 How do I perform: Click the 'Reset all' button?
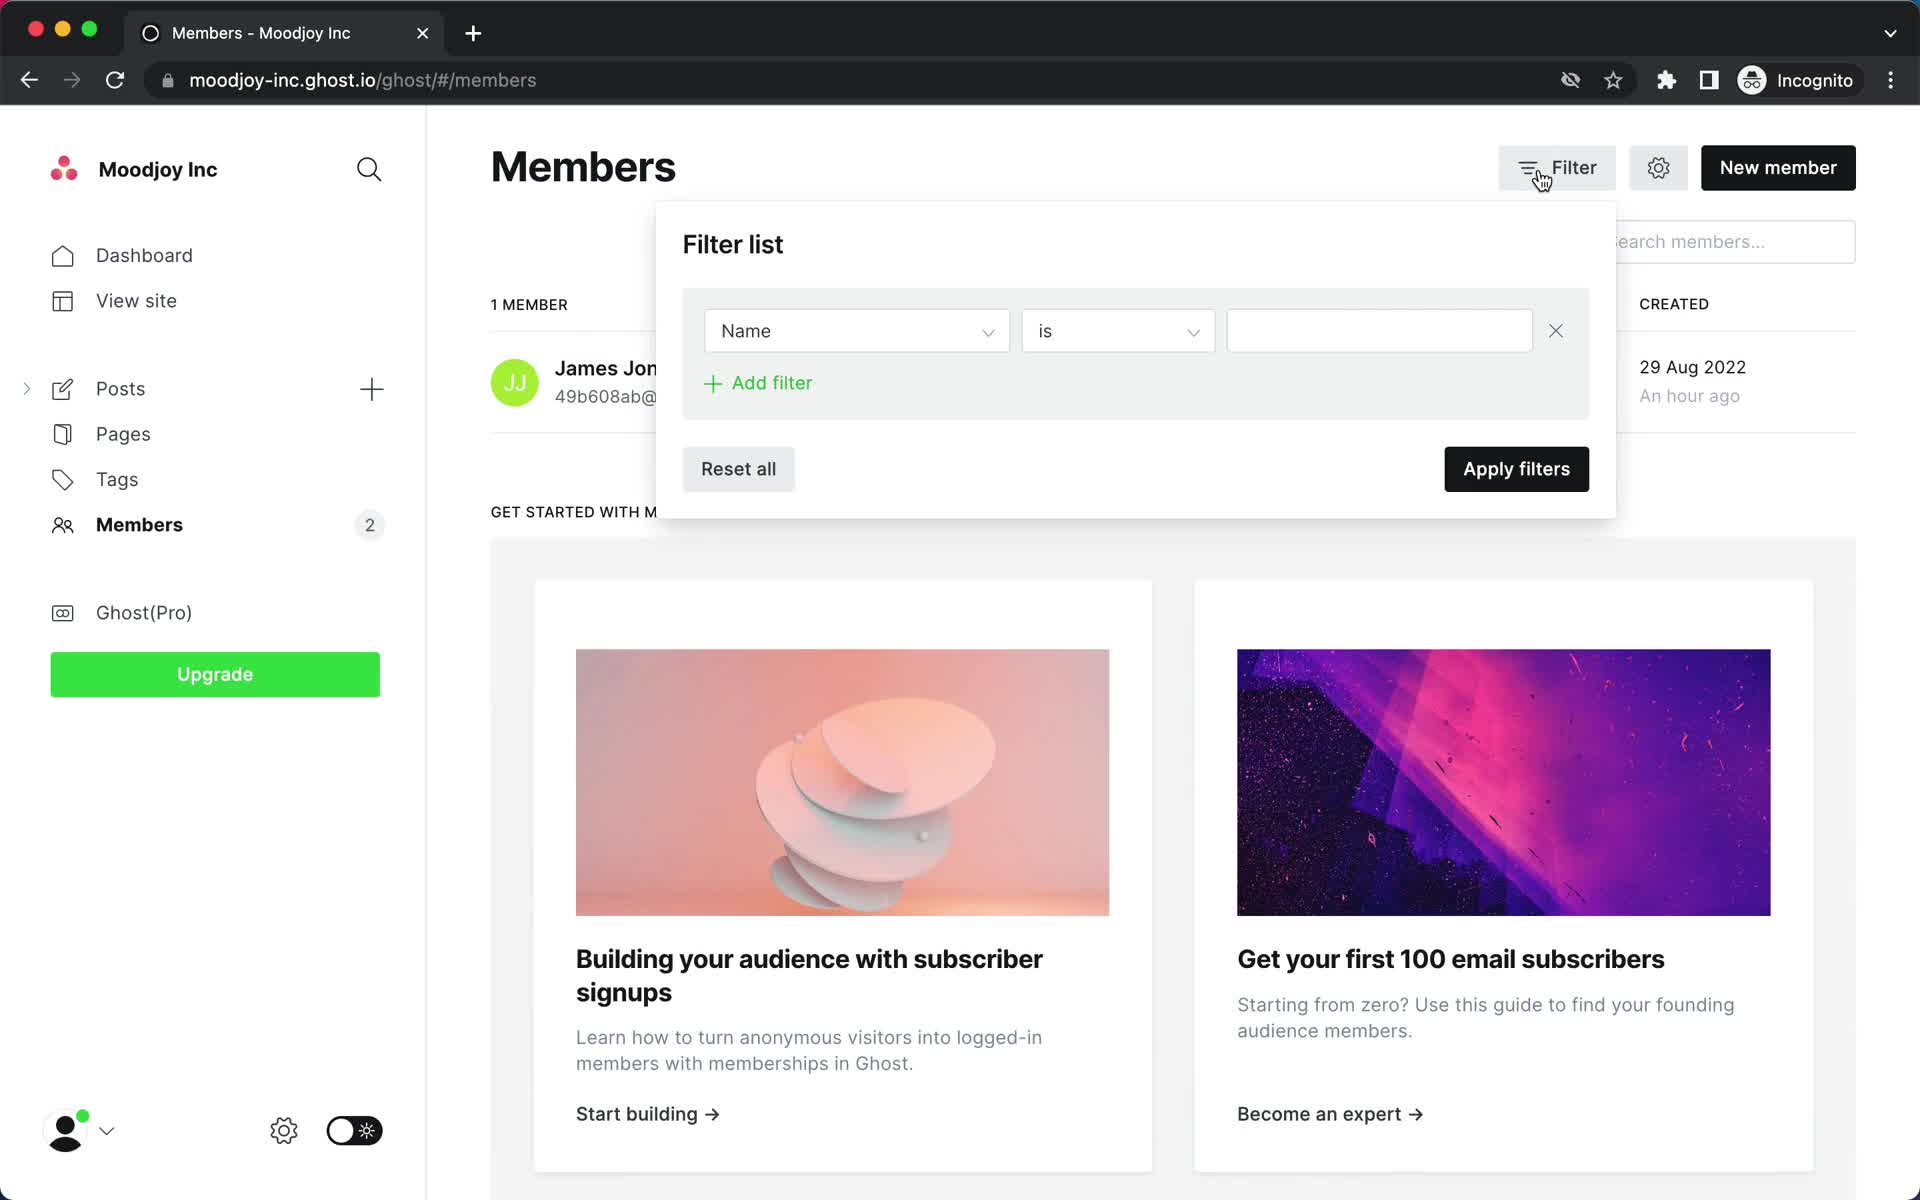coord(738,469)
